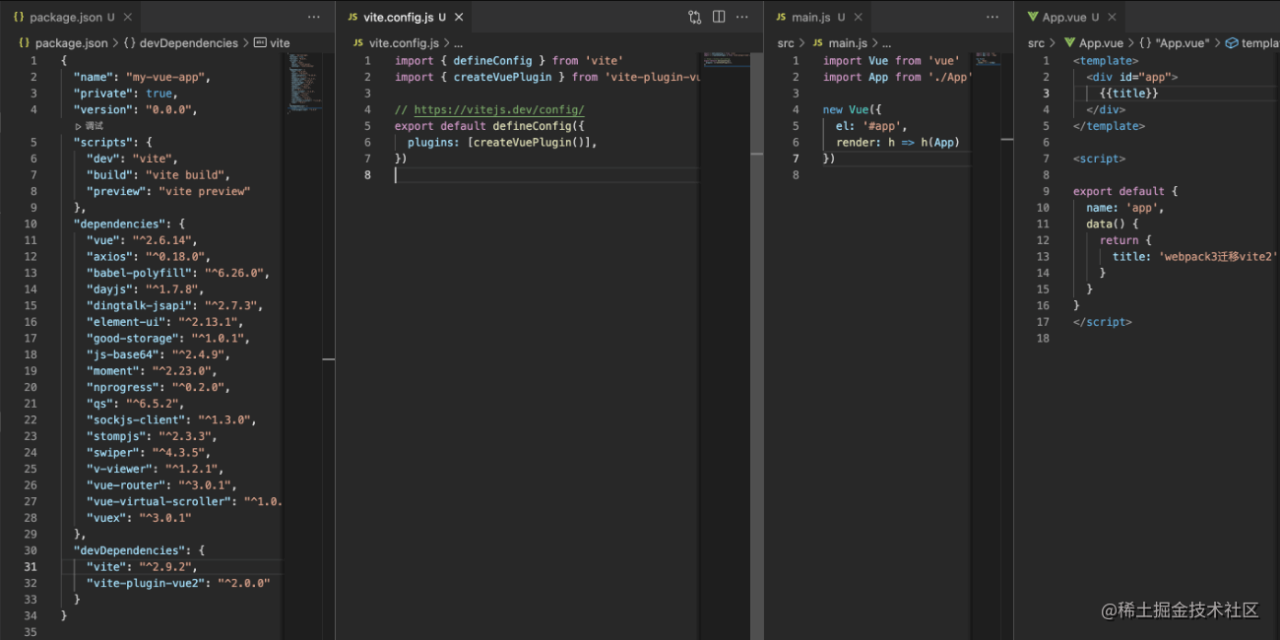The width and height of the screenshot is (1280, 640).
Task: Click <div id="app"> line in App.vue
Action: coord(1132,77)
